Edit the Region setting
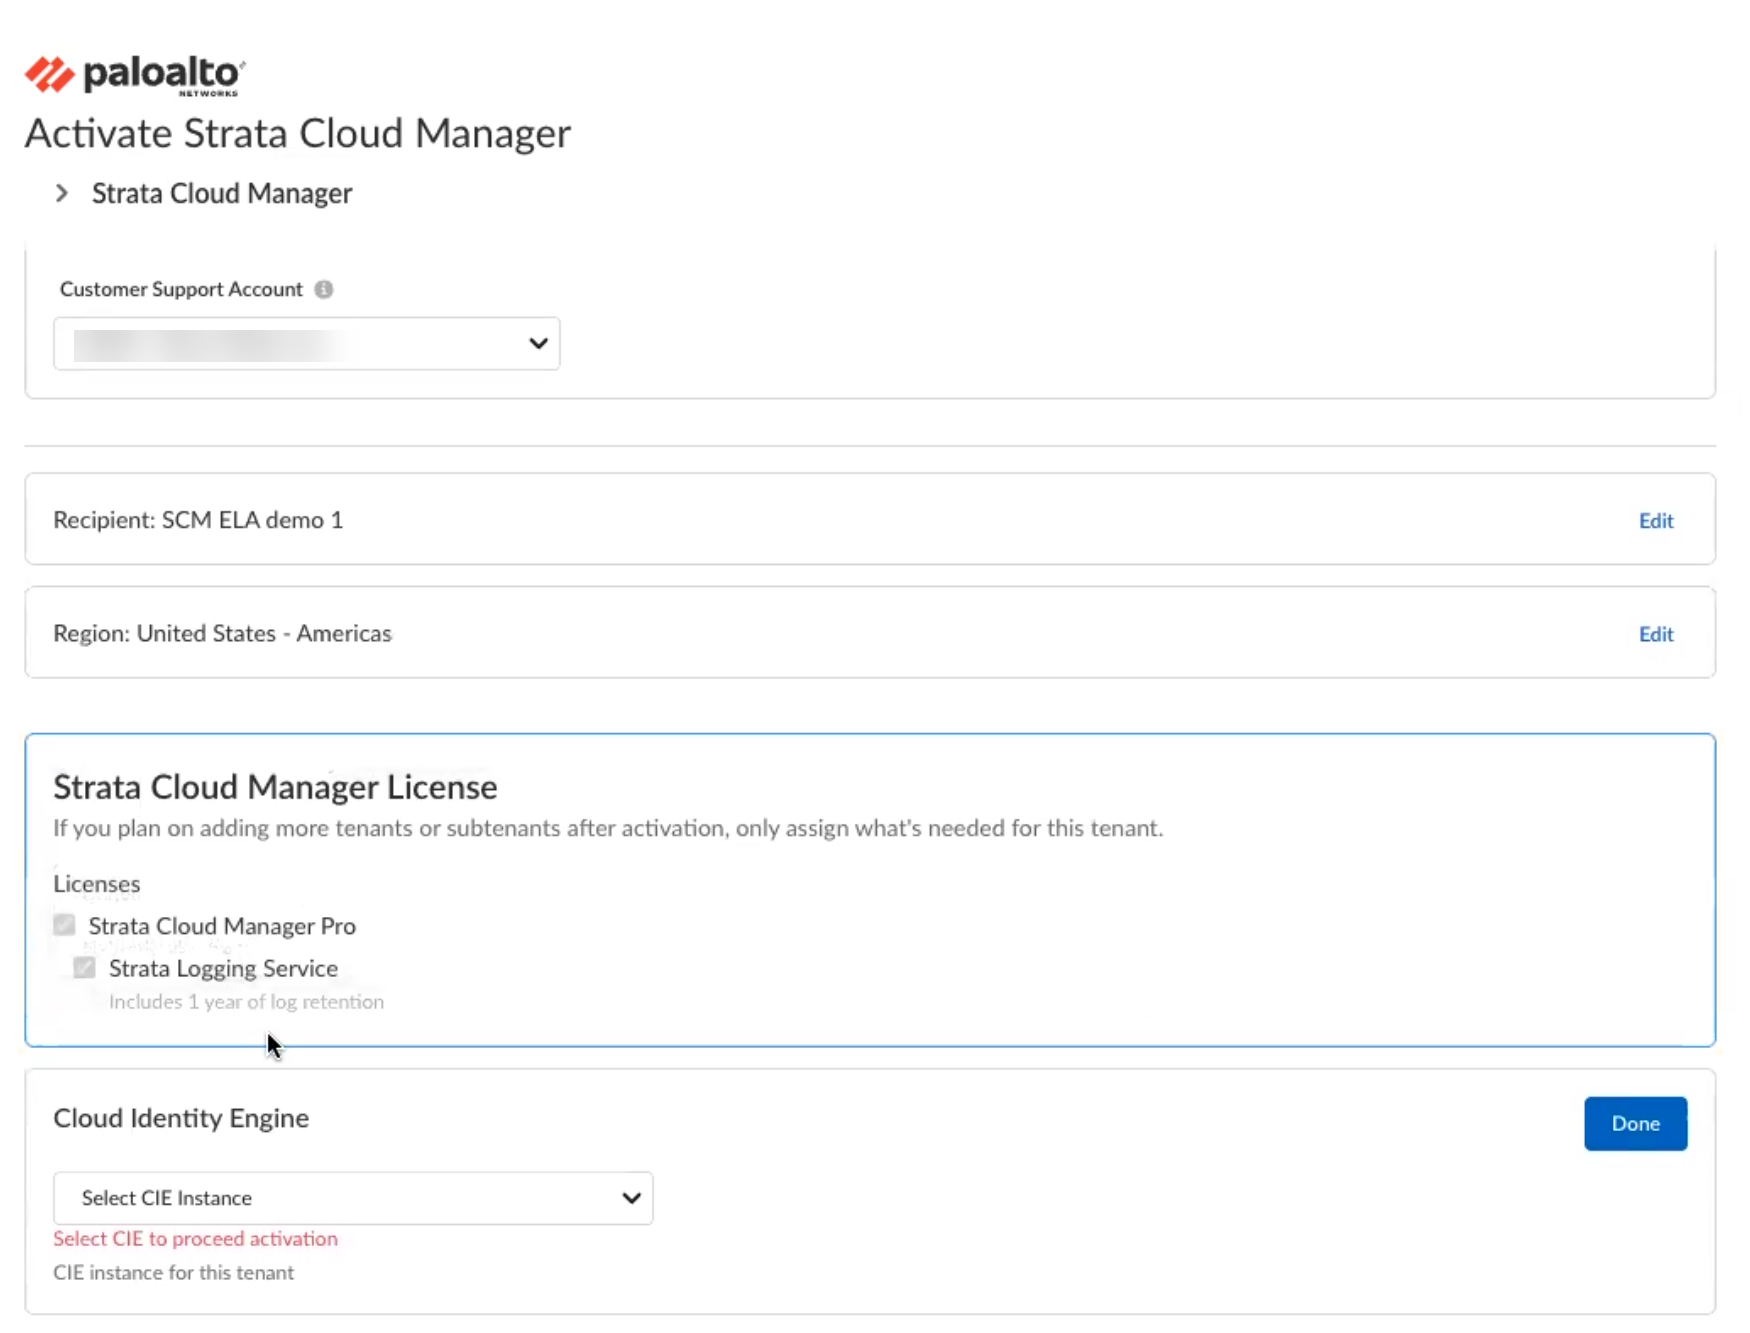The width and height of the screenshot is (1750, 1333). (x=1655, y=634)
